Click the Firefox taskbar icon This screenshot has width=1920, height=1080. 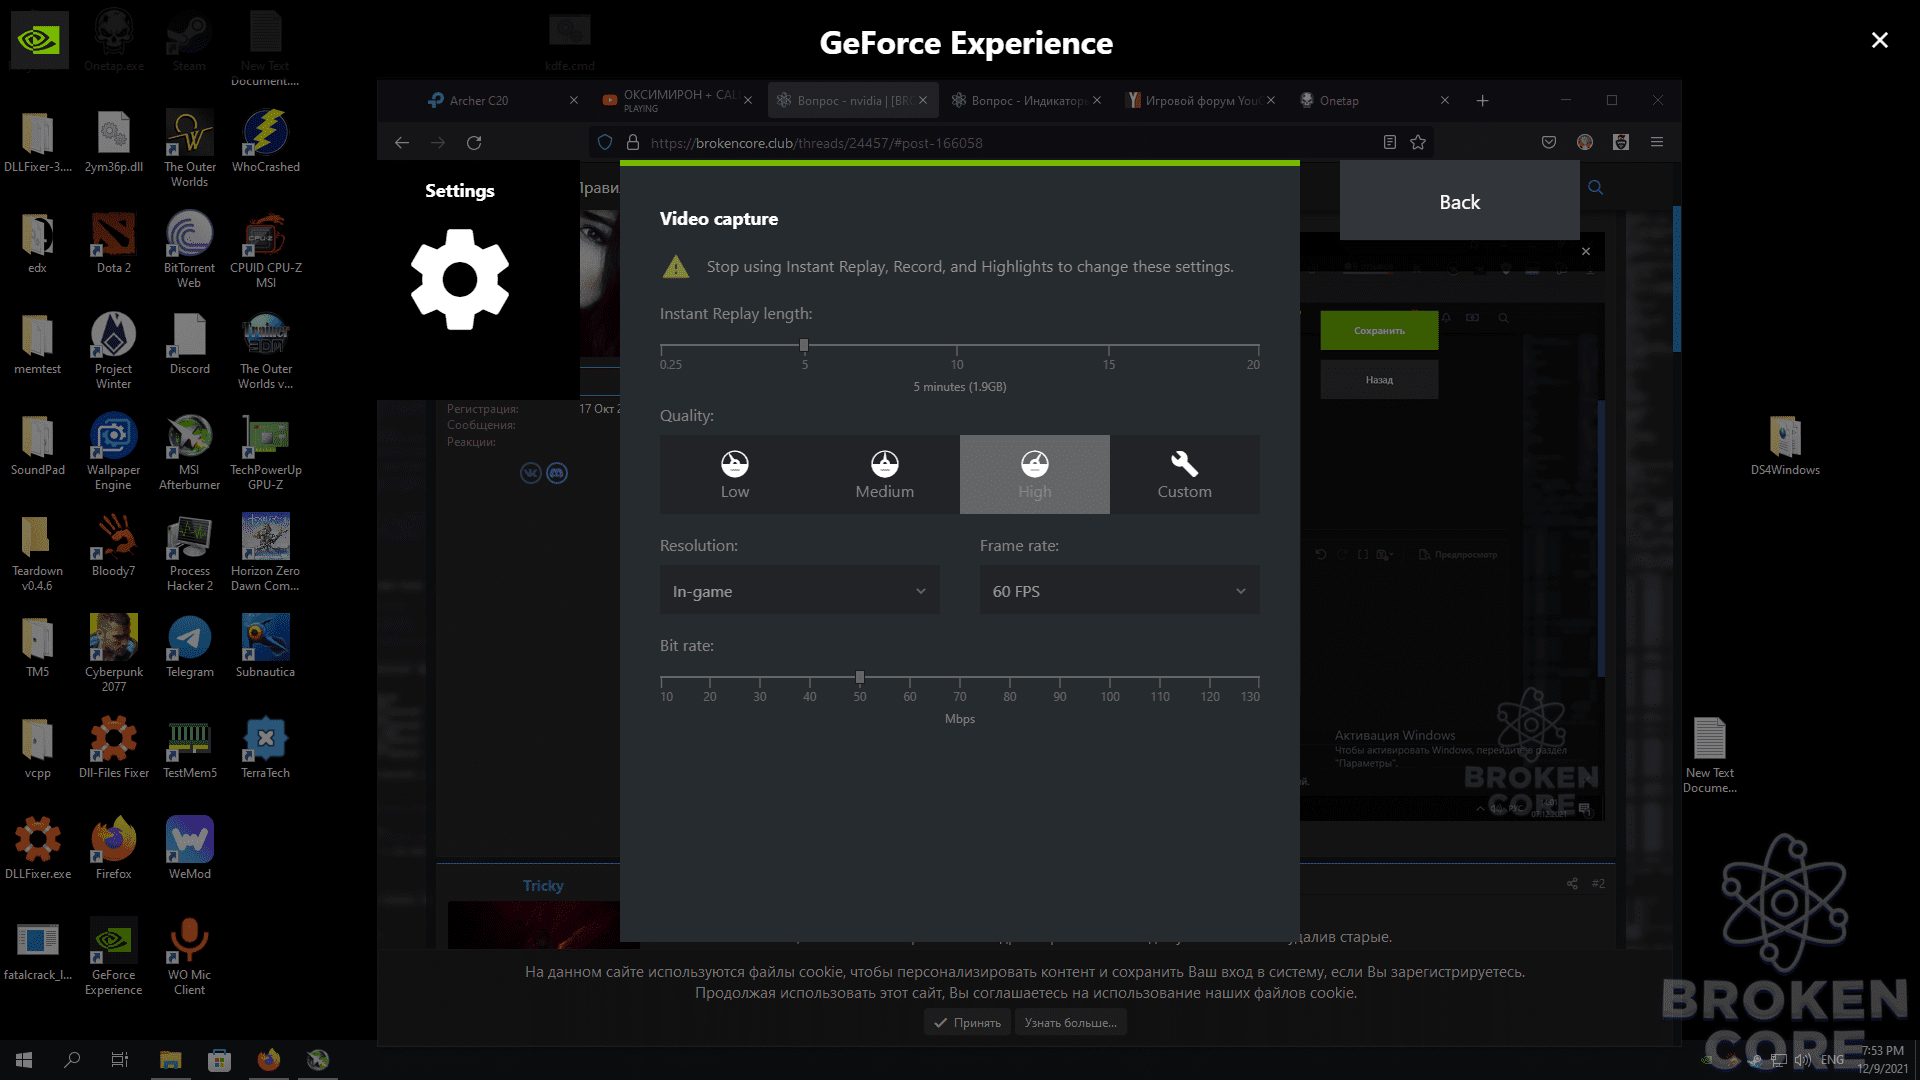tap(268, 1060)
